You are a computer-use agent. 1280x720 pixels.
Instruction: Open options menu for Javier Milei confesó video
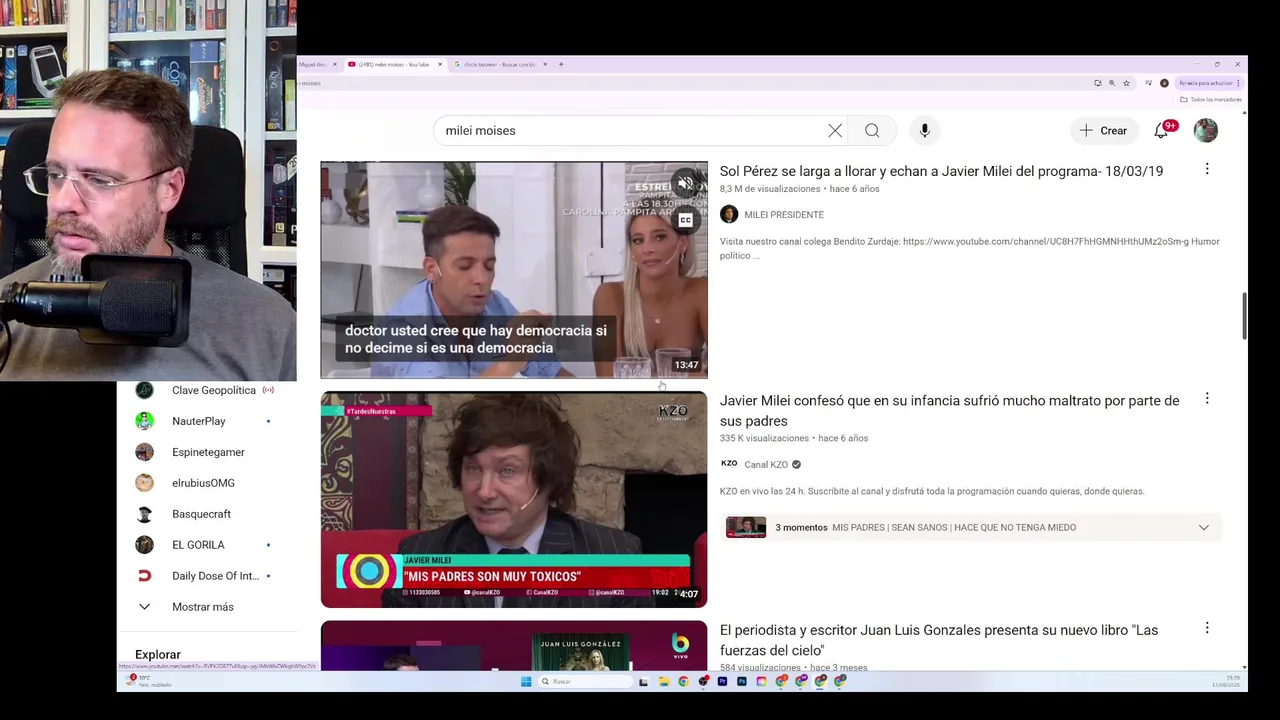(1207, 398)
